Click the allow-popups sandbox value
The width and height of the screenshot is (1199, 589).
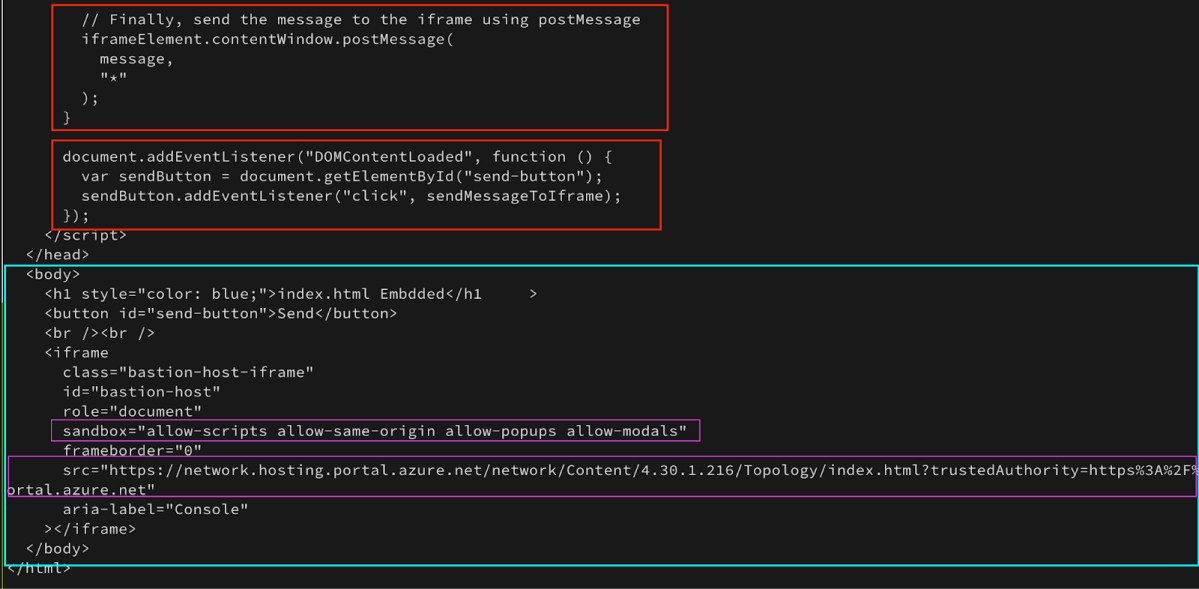pyautogui.click(x=501, y=431)
